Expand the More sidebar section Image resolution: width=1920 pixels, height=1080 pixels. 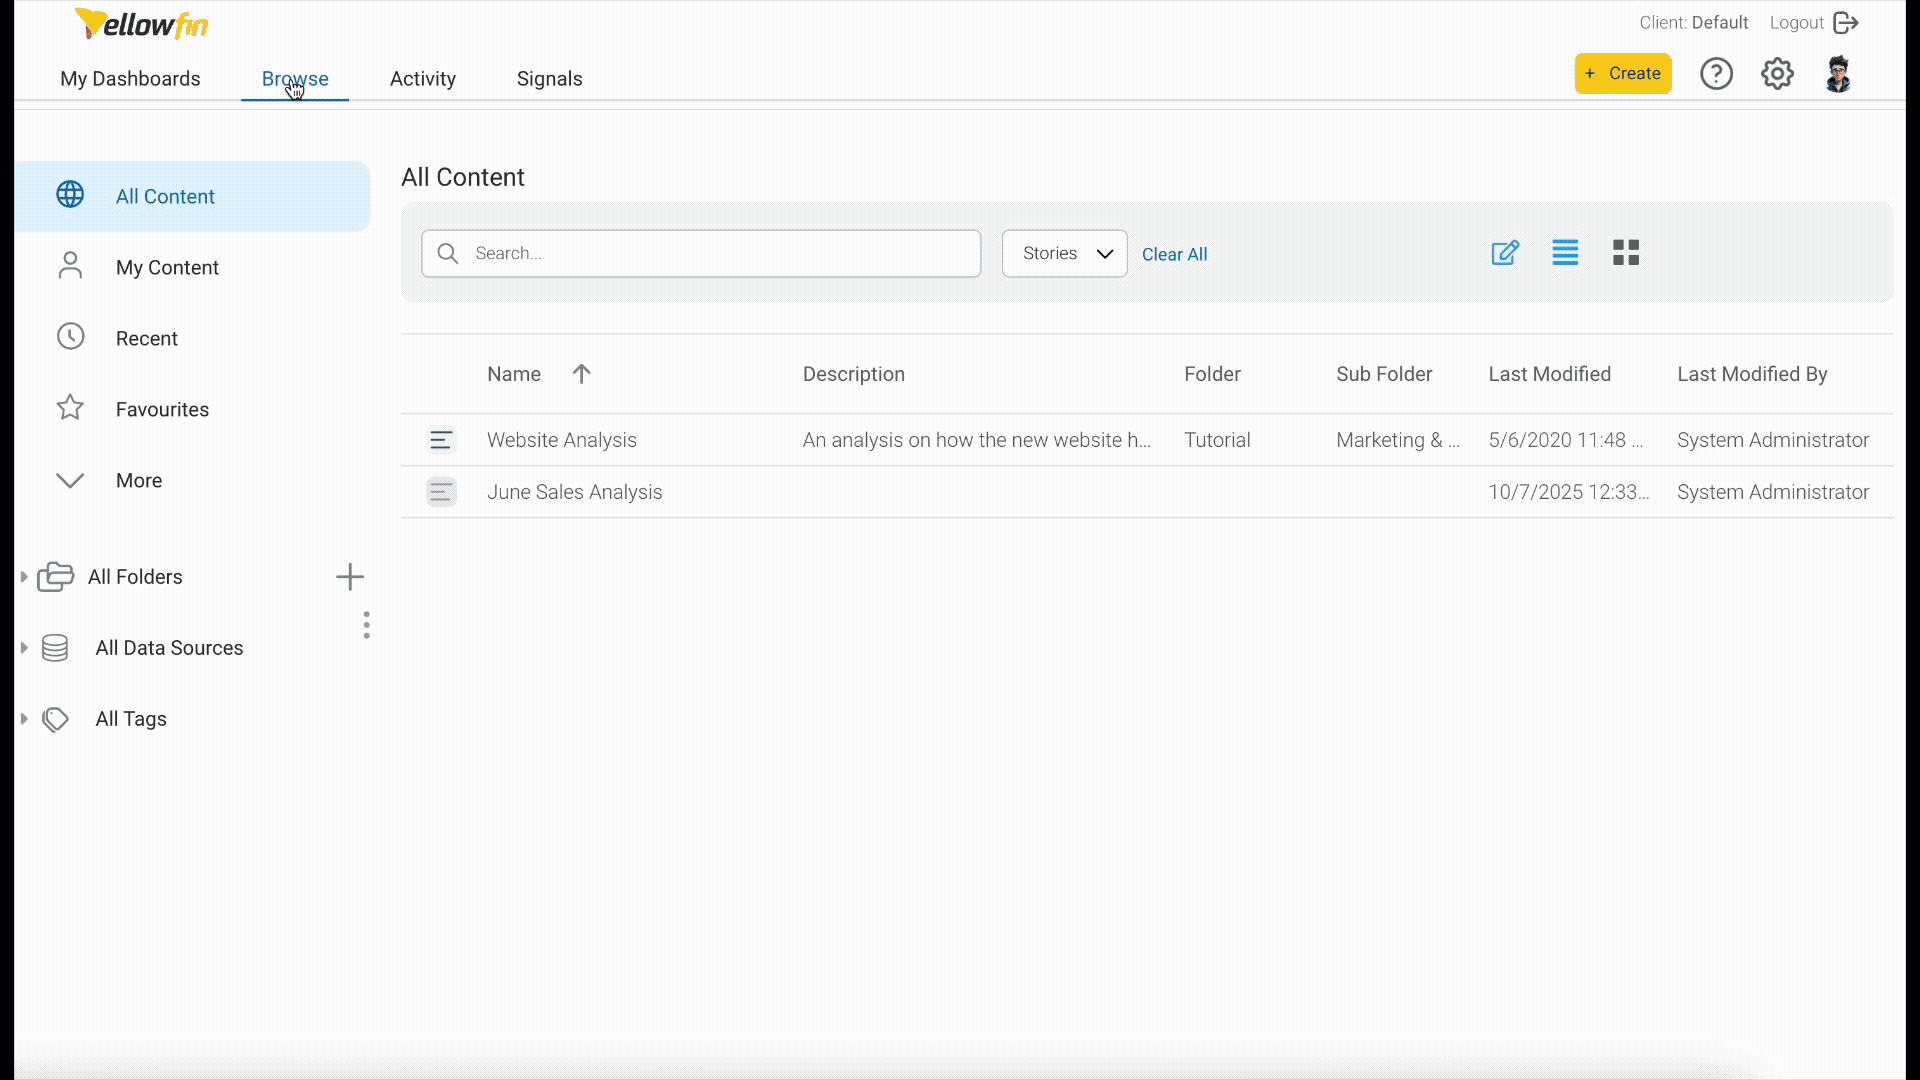(70, 481)
